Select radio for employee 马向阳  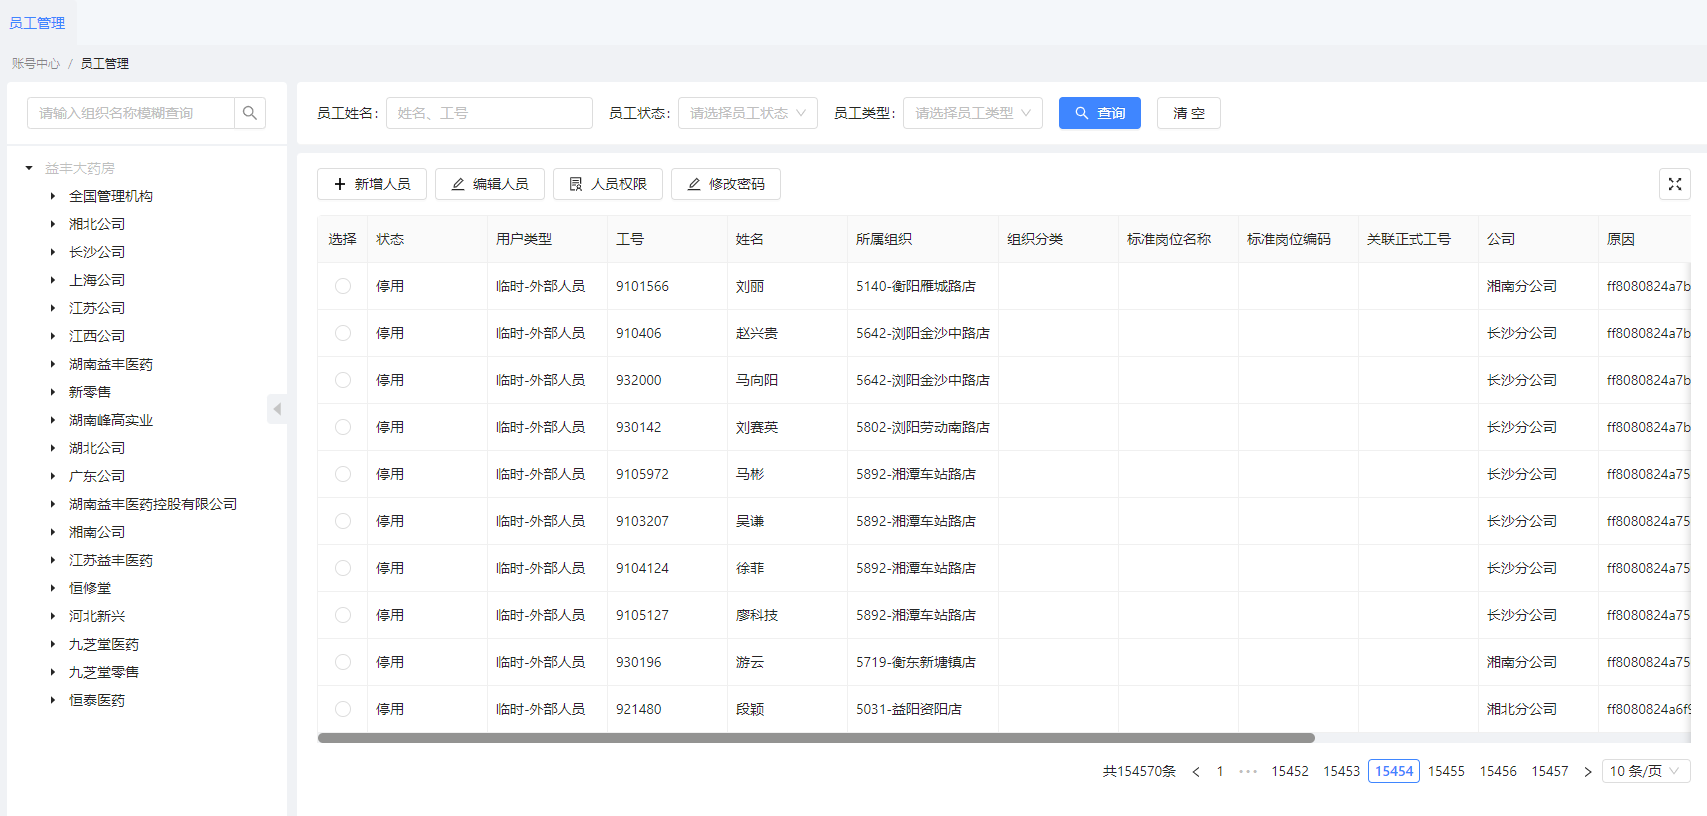tap(343, 380)
